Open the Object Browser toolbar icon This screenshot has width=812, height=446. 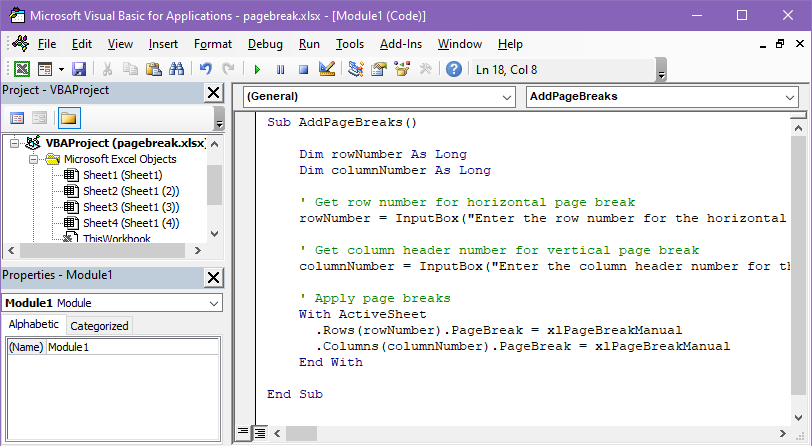coord(402,69)
